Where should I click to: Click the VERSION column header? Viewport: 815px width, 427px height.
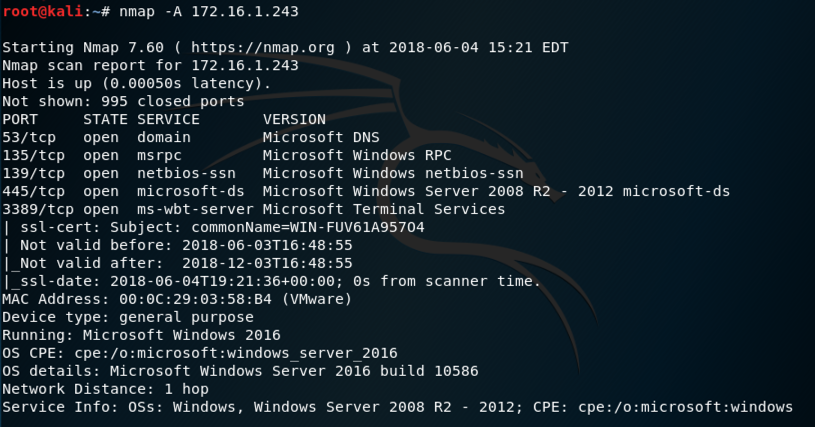(x=294, y=119)
